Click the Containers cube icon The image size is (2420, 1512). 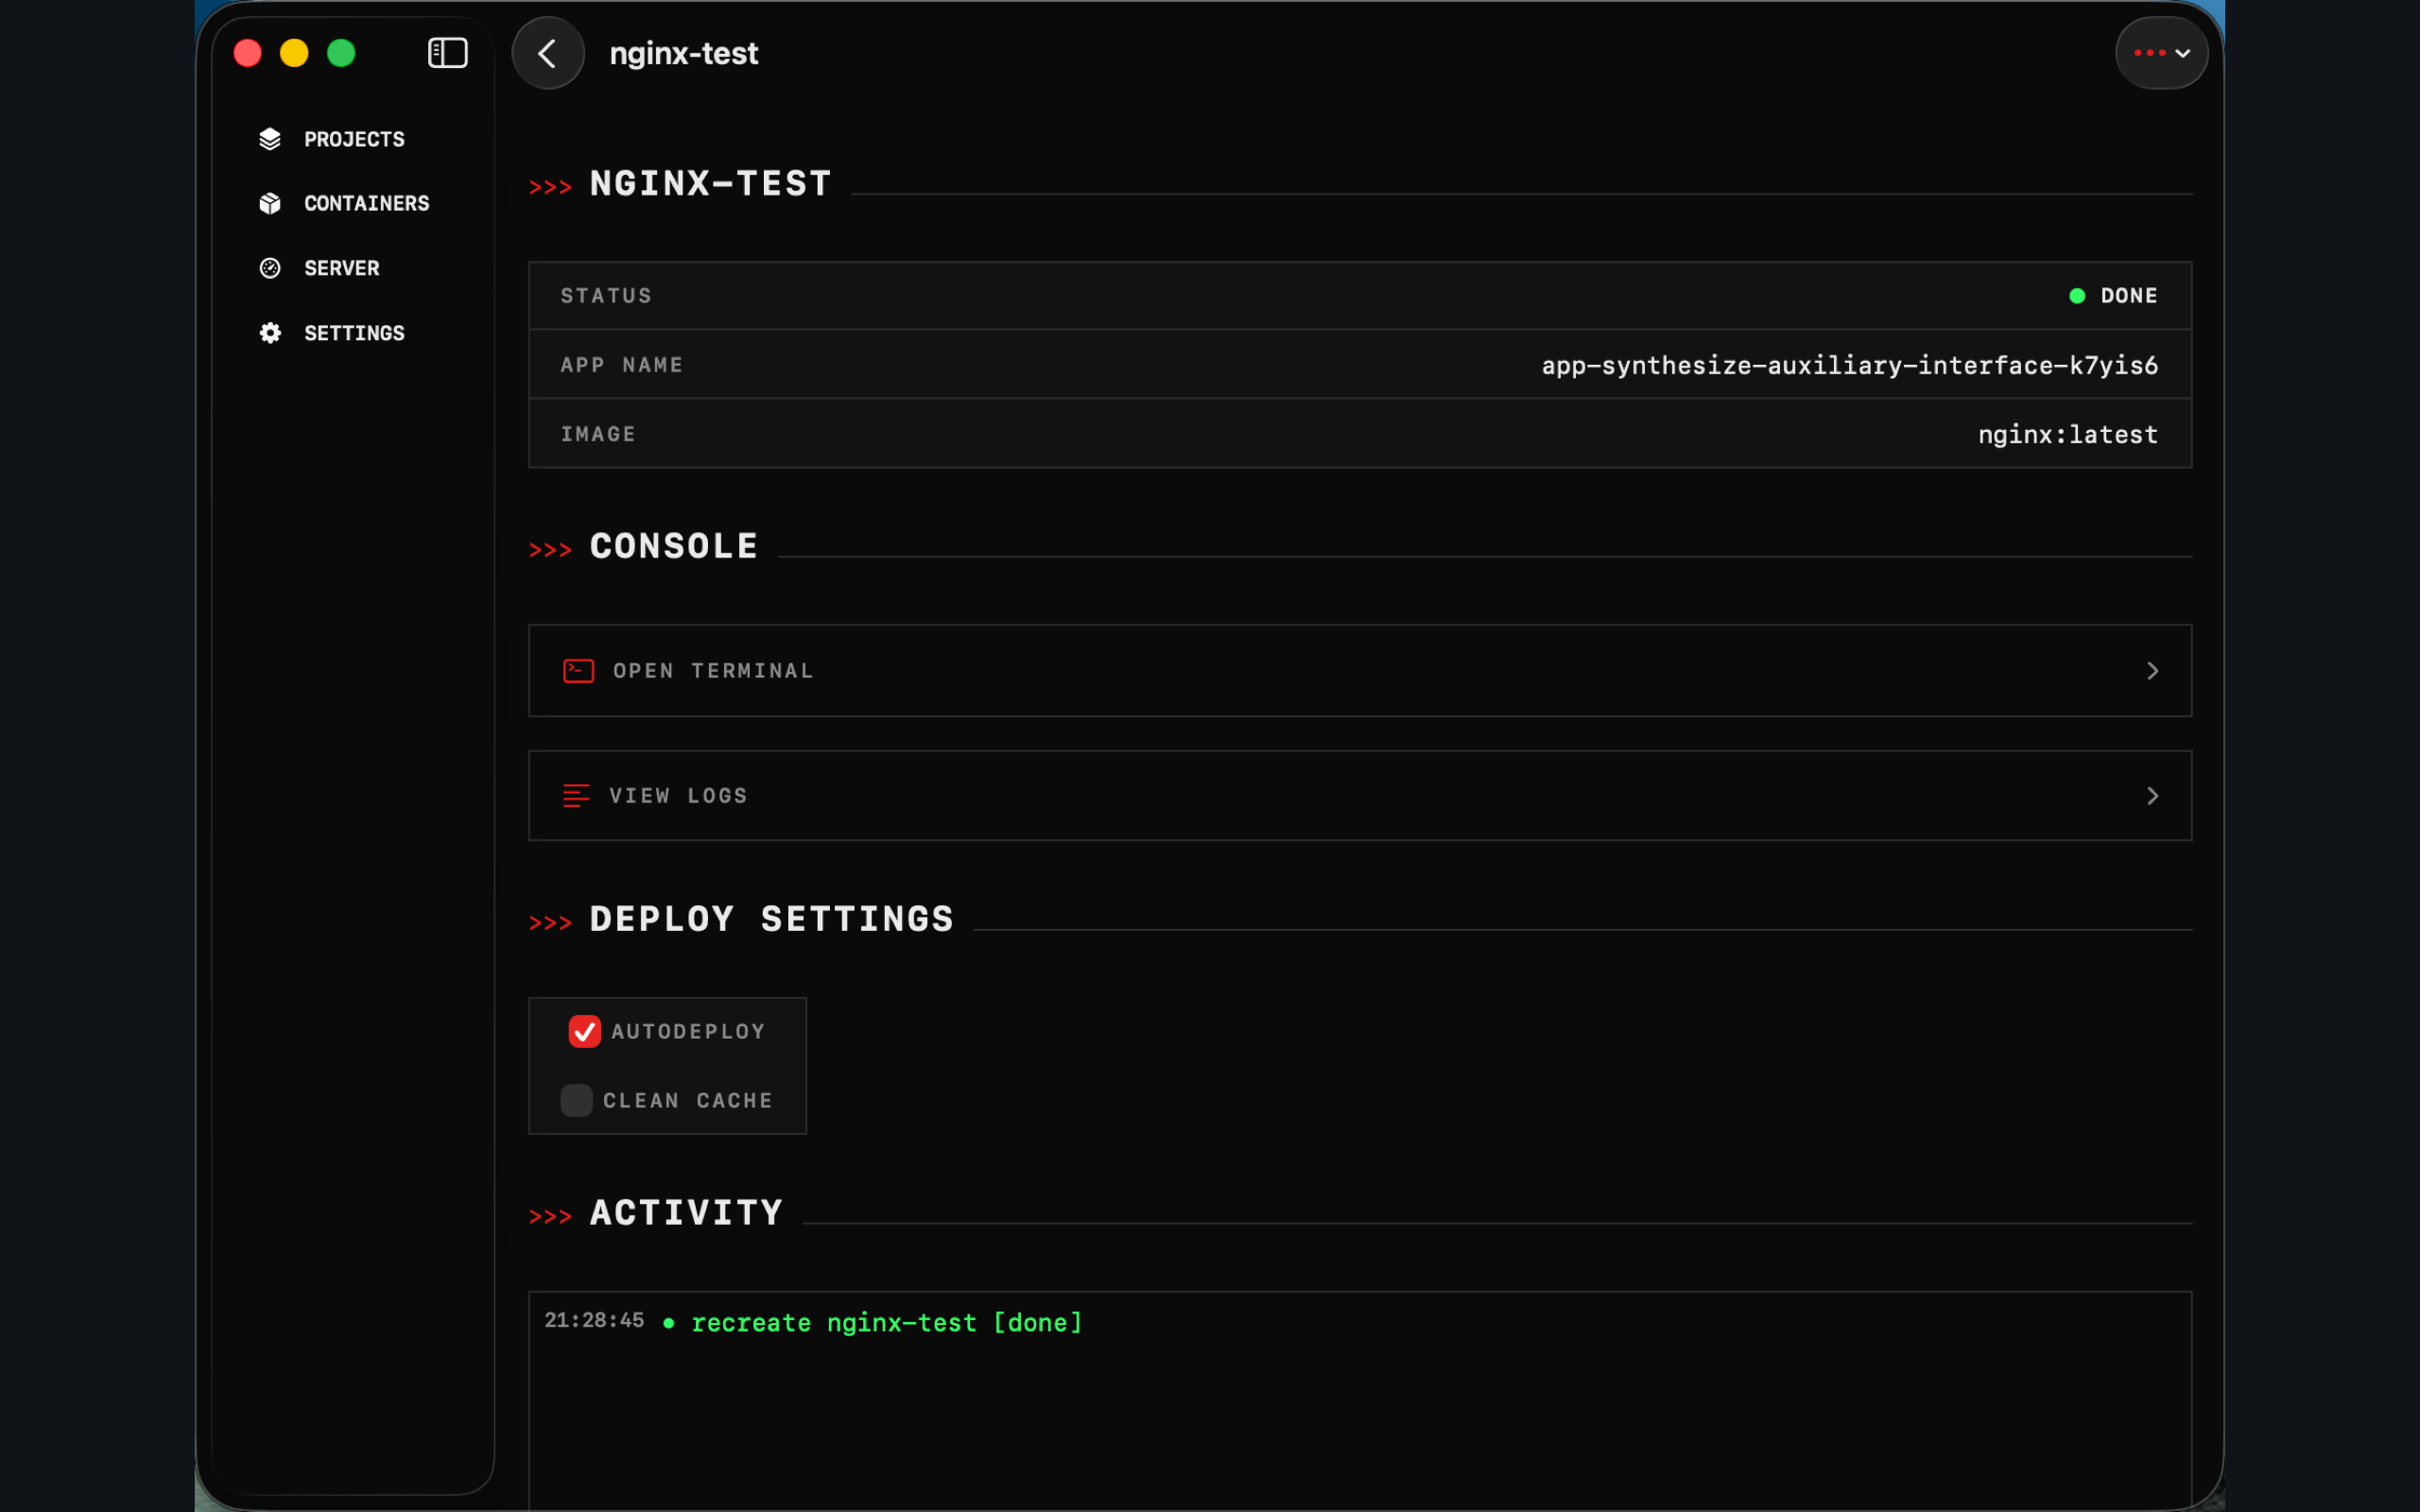click(270, 203)
